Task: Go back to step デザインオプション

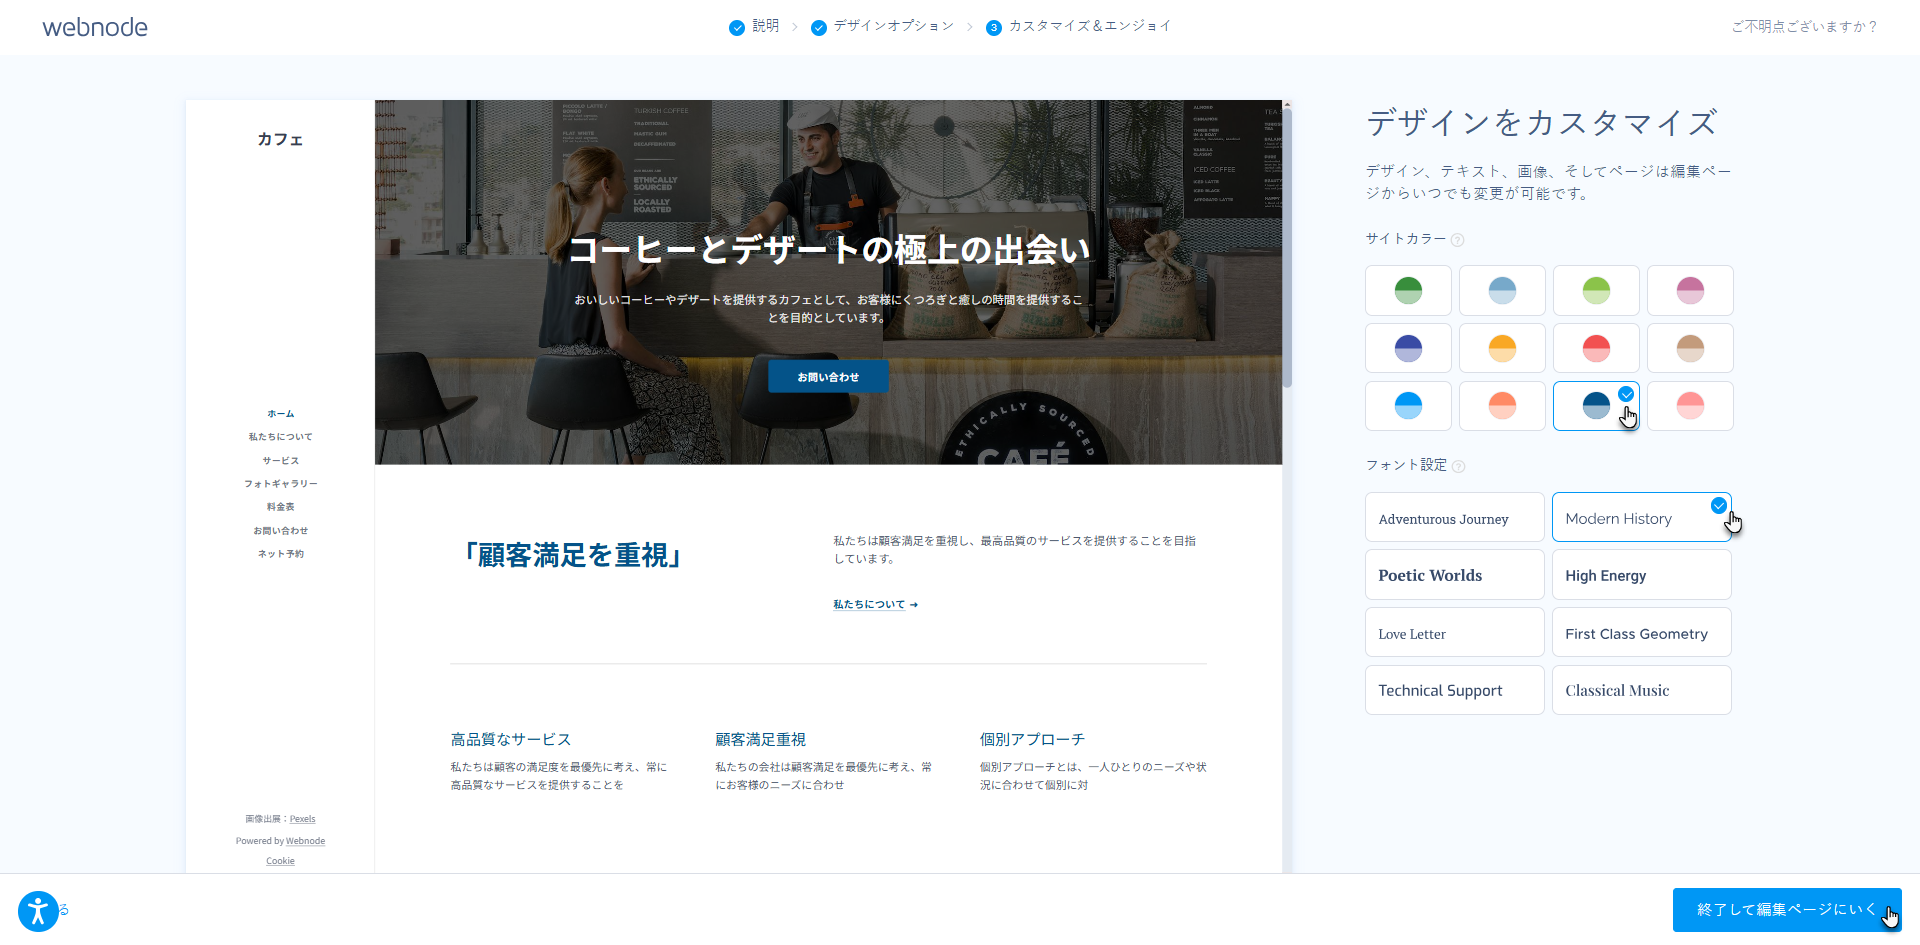Action: click(882, 27)
